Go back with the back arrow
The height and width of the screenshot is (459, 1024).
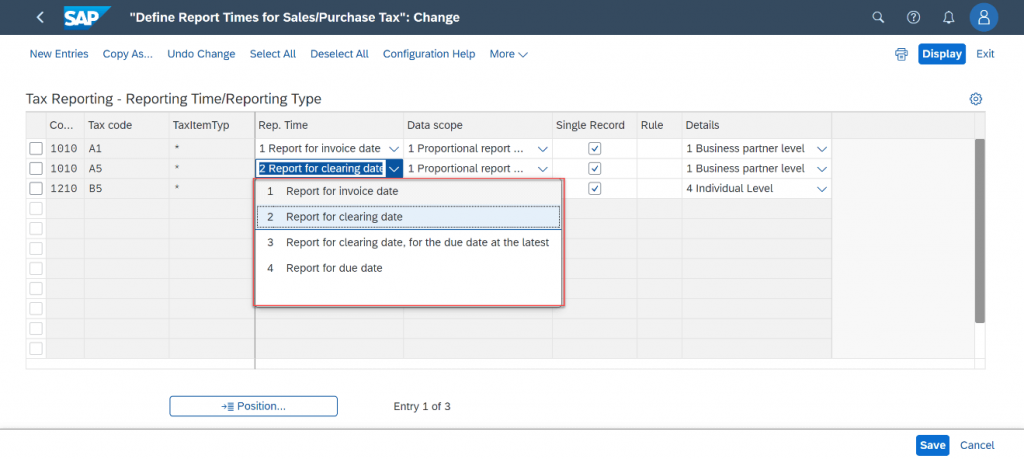point(40,18)
